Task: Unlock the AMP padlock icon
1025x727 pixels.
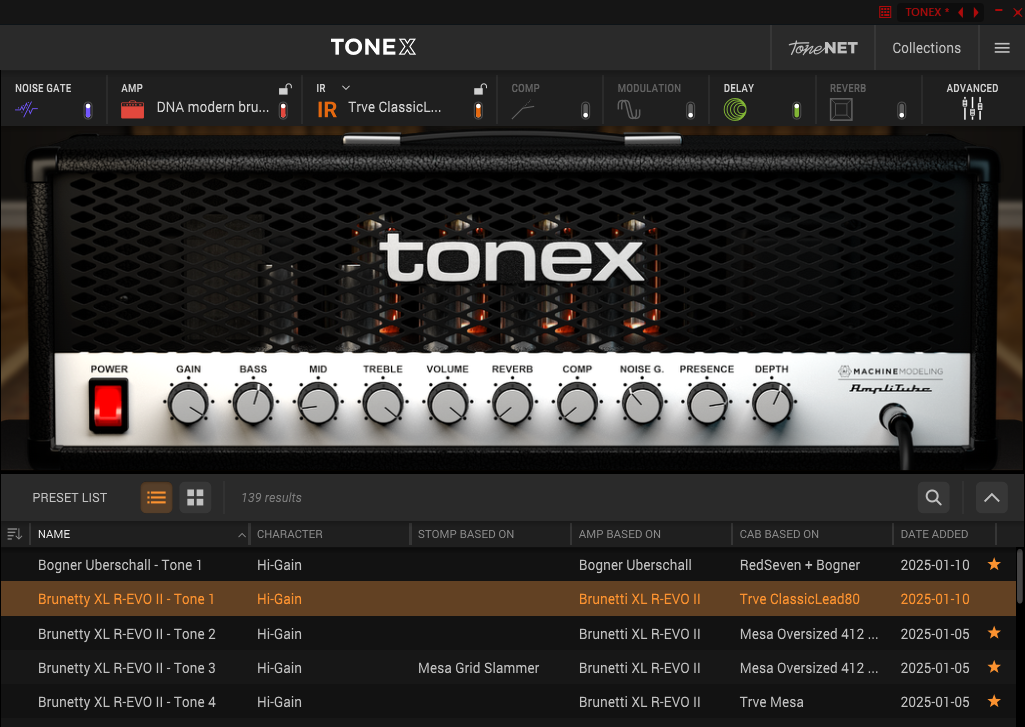Action: click(285, 89)
